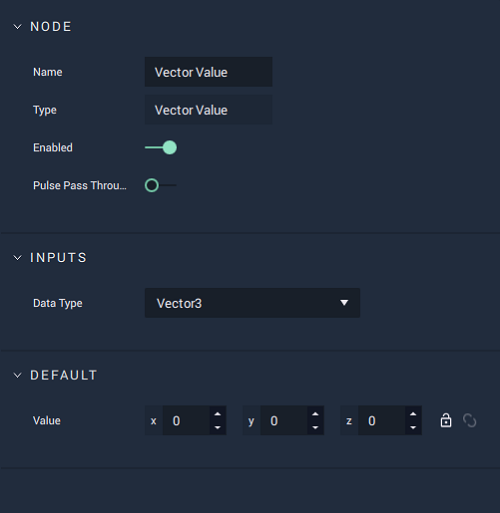
Task: Collapse the INPUTS section chevron
Action: [x=17, y=258]
